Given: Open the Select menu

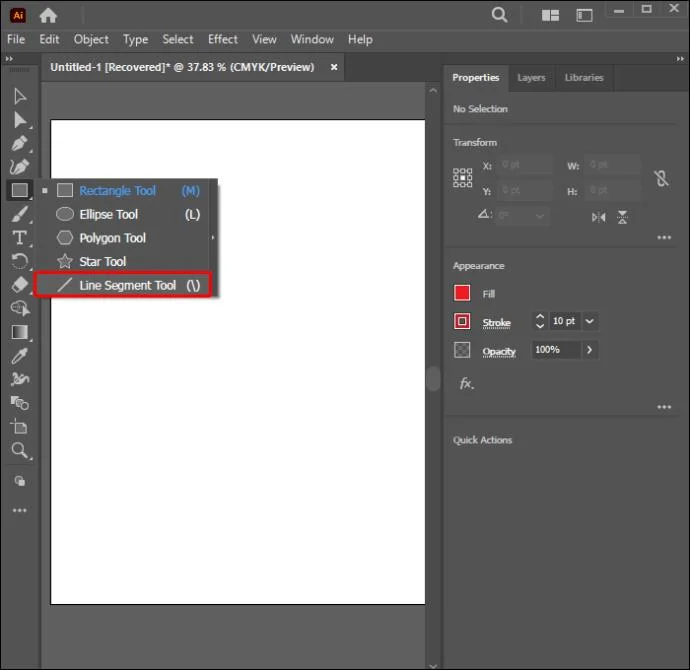Looking at the screenshot, I should point(178,39).
